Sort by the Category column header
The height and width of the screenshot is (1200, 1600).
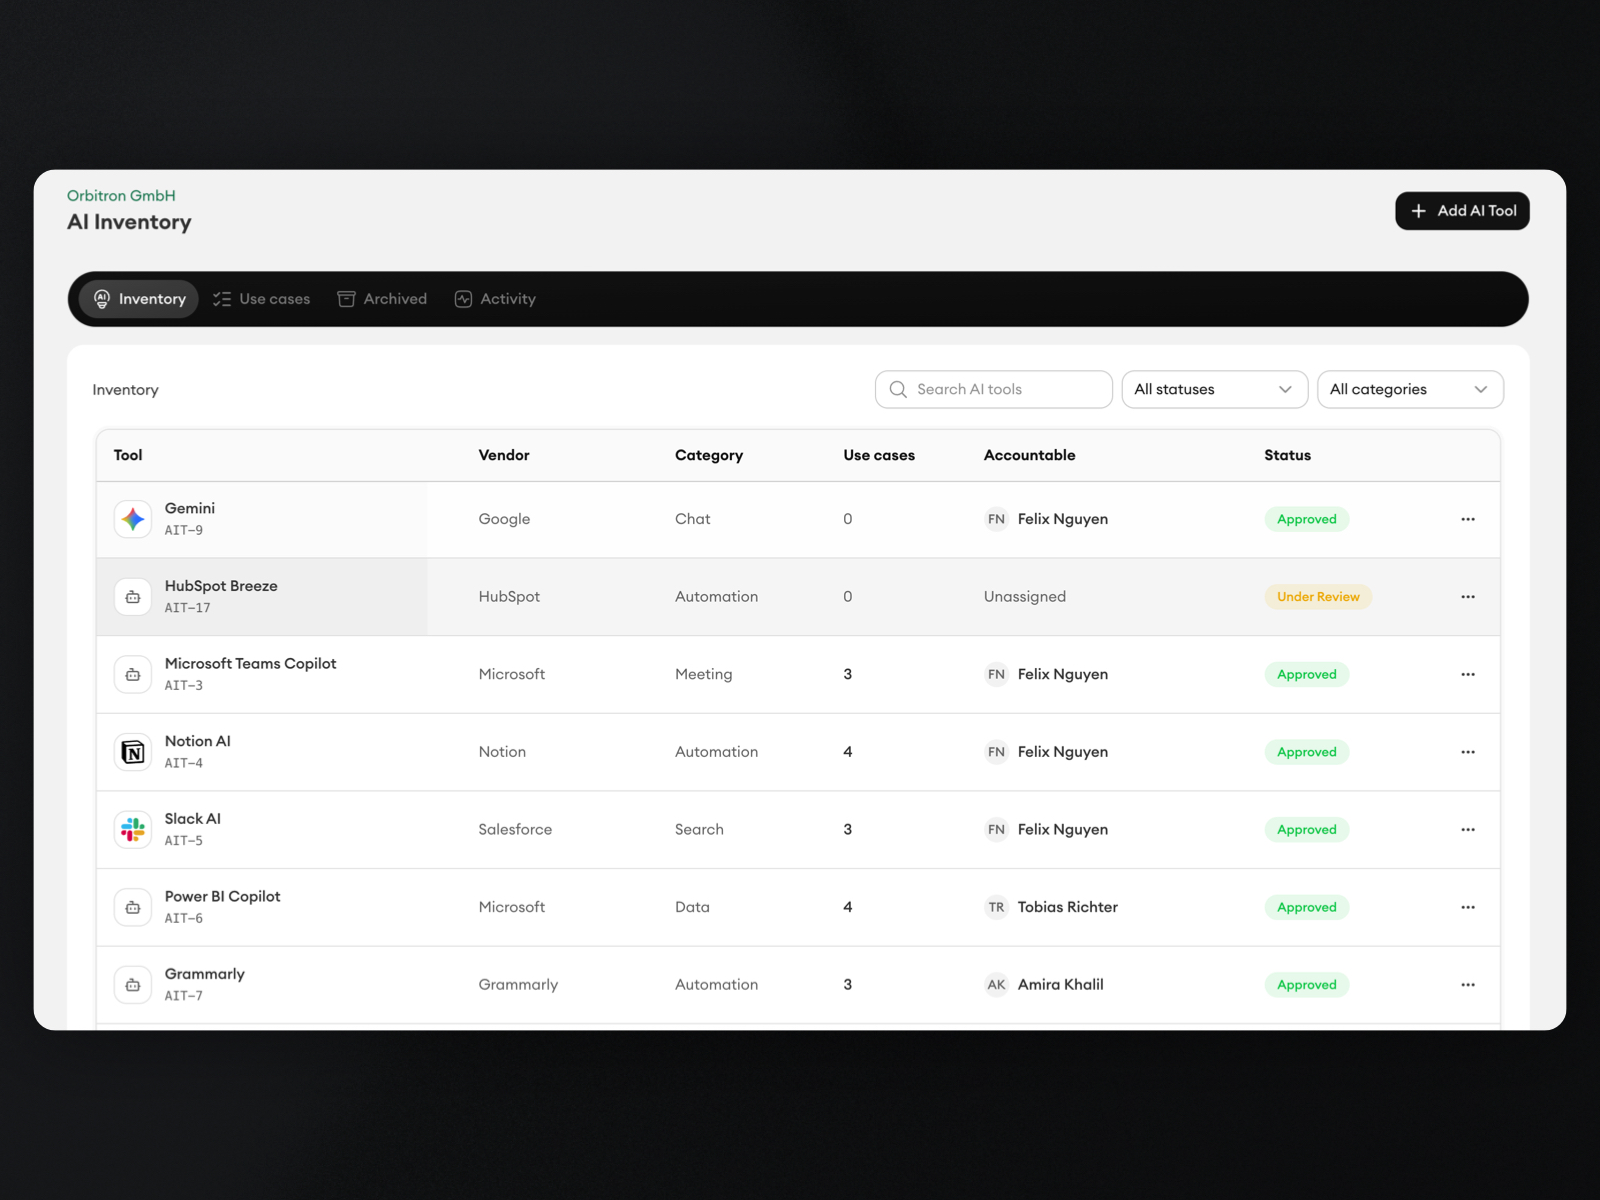click(709, 455)
